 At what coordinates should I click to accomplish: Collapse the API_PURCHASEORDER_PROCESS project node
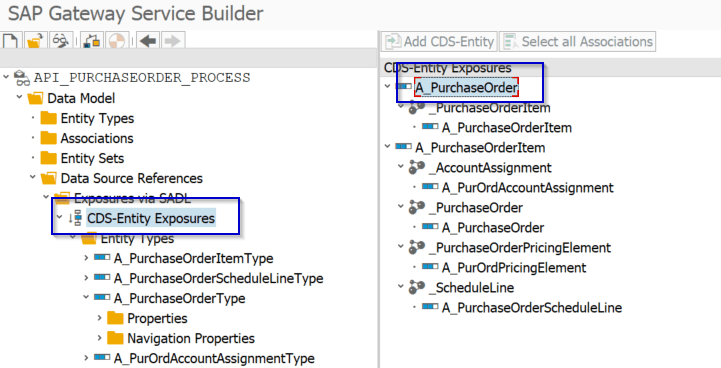(6, 77)
